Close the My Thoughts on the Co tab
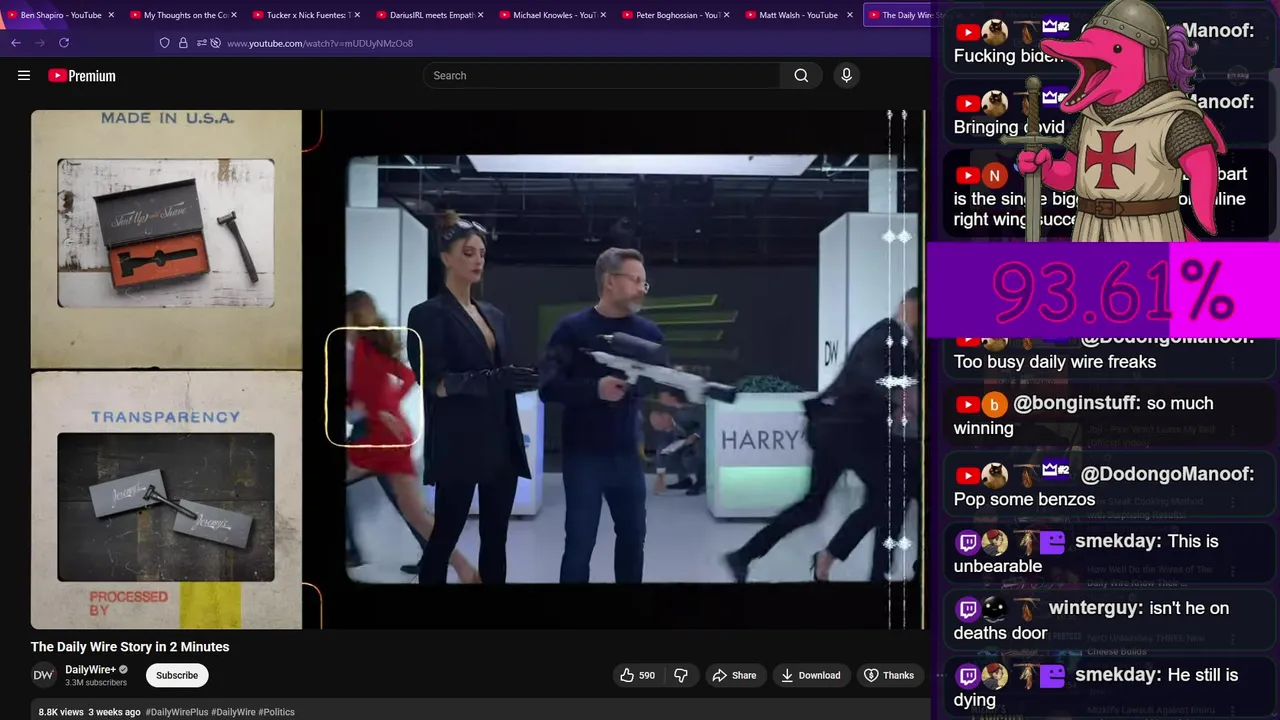The height and width of the screenshot is (720, 1280). point(234,15)
